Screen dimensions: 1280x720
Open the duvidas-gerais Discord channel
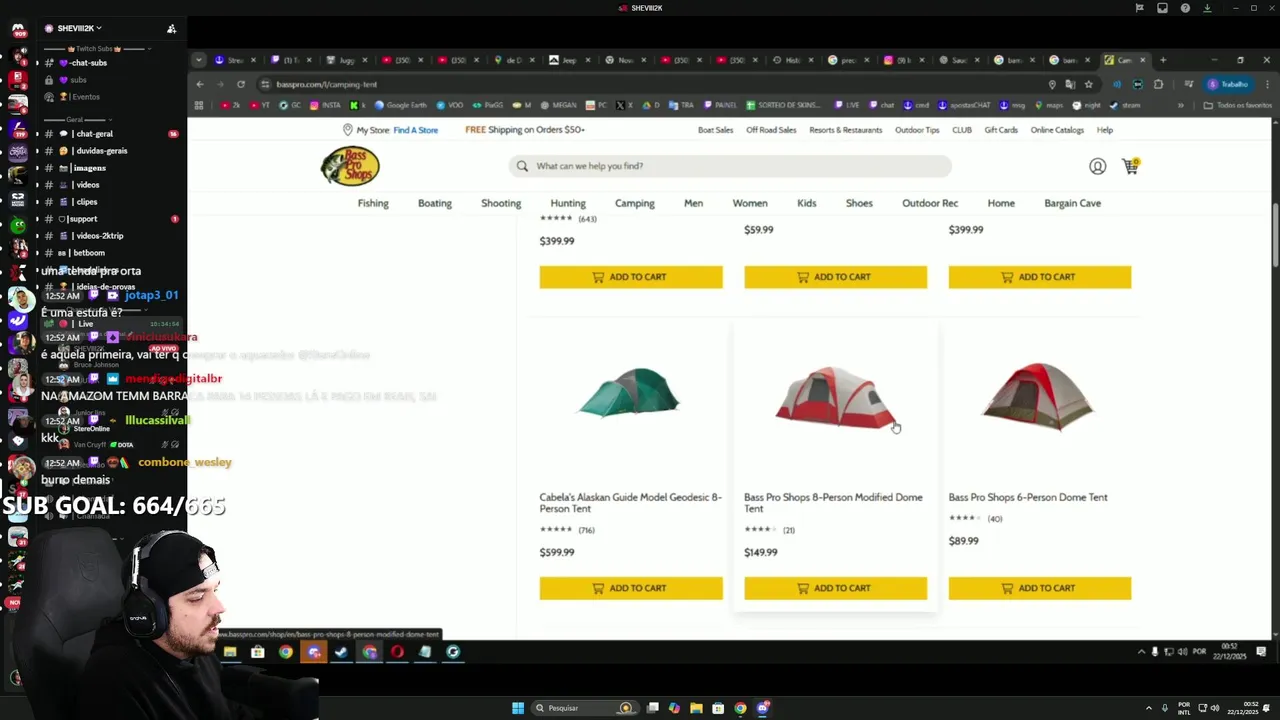click(x=101, y=151)
